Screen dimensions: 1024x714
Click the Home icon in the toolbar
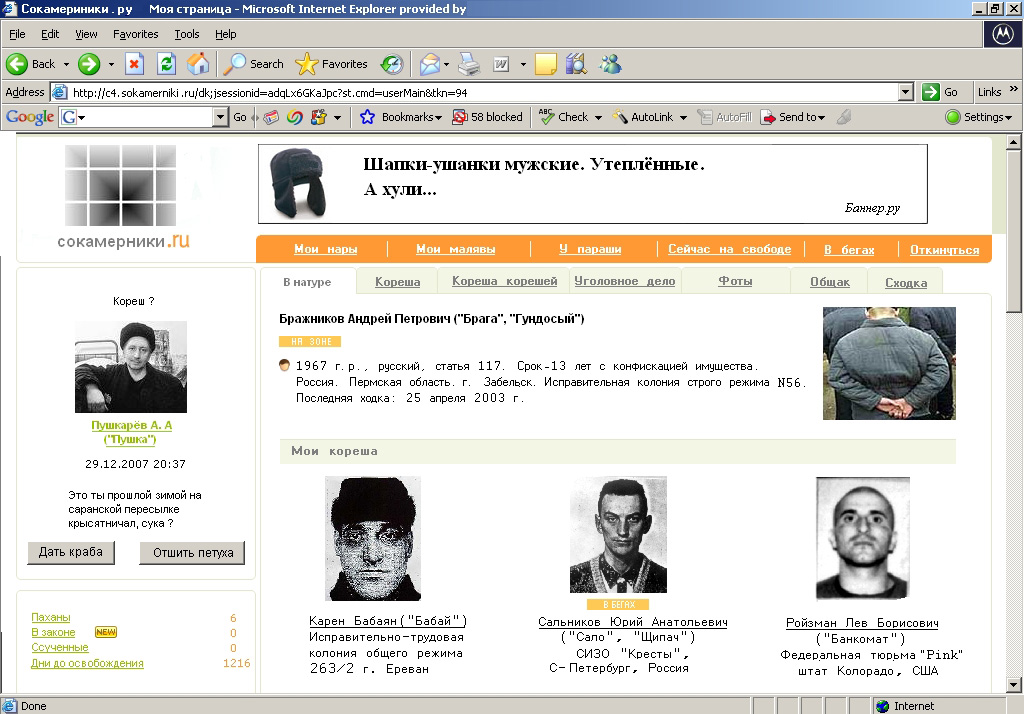(199, 63)
